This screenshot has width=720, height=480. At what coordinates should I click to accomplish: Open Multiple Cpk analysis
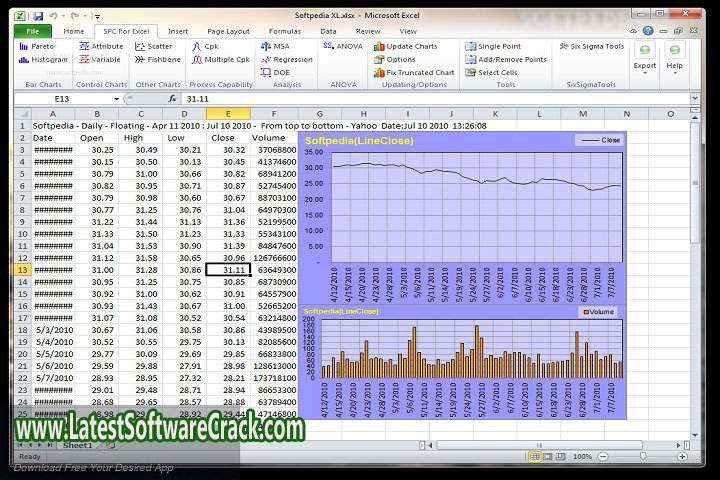(x=221, y=60)
